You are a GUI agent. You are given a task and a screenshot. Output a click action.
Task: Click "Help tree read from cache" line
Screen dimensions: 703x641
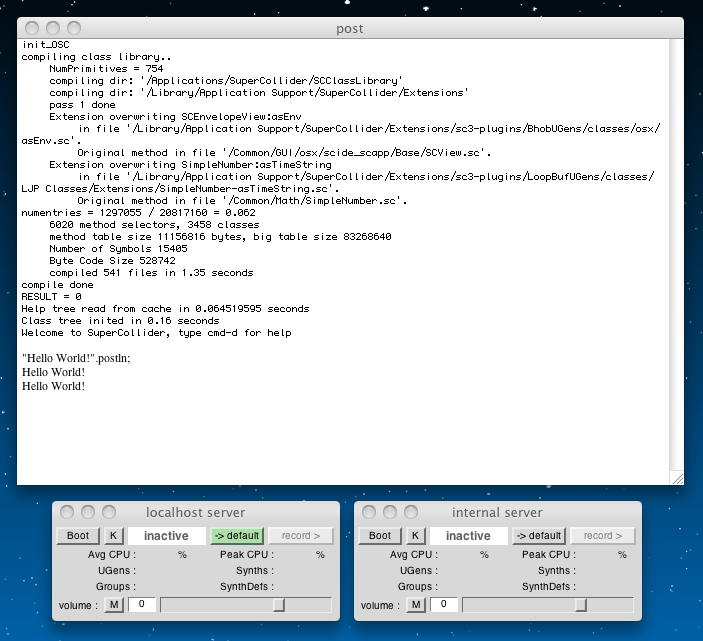pos(165,308)
